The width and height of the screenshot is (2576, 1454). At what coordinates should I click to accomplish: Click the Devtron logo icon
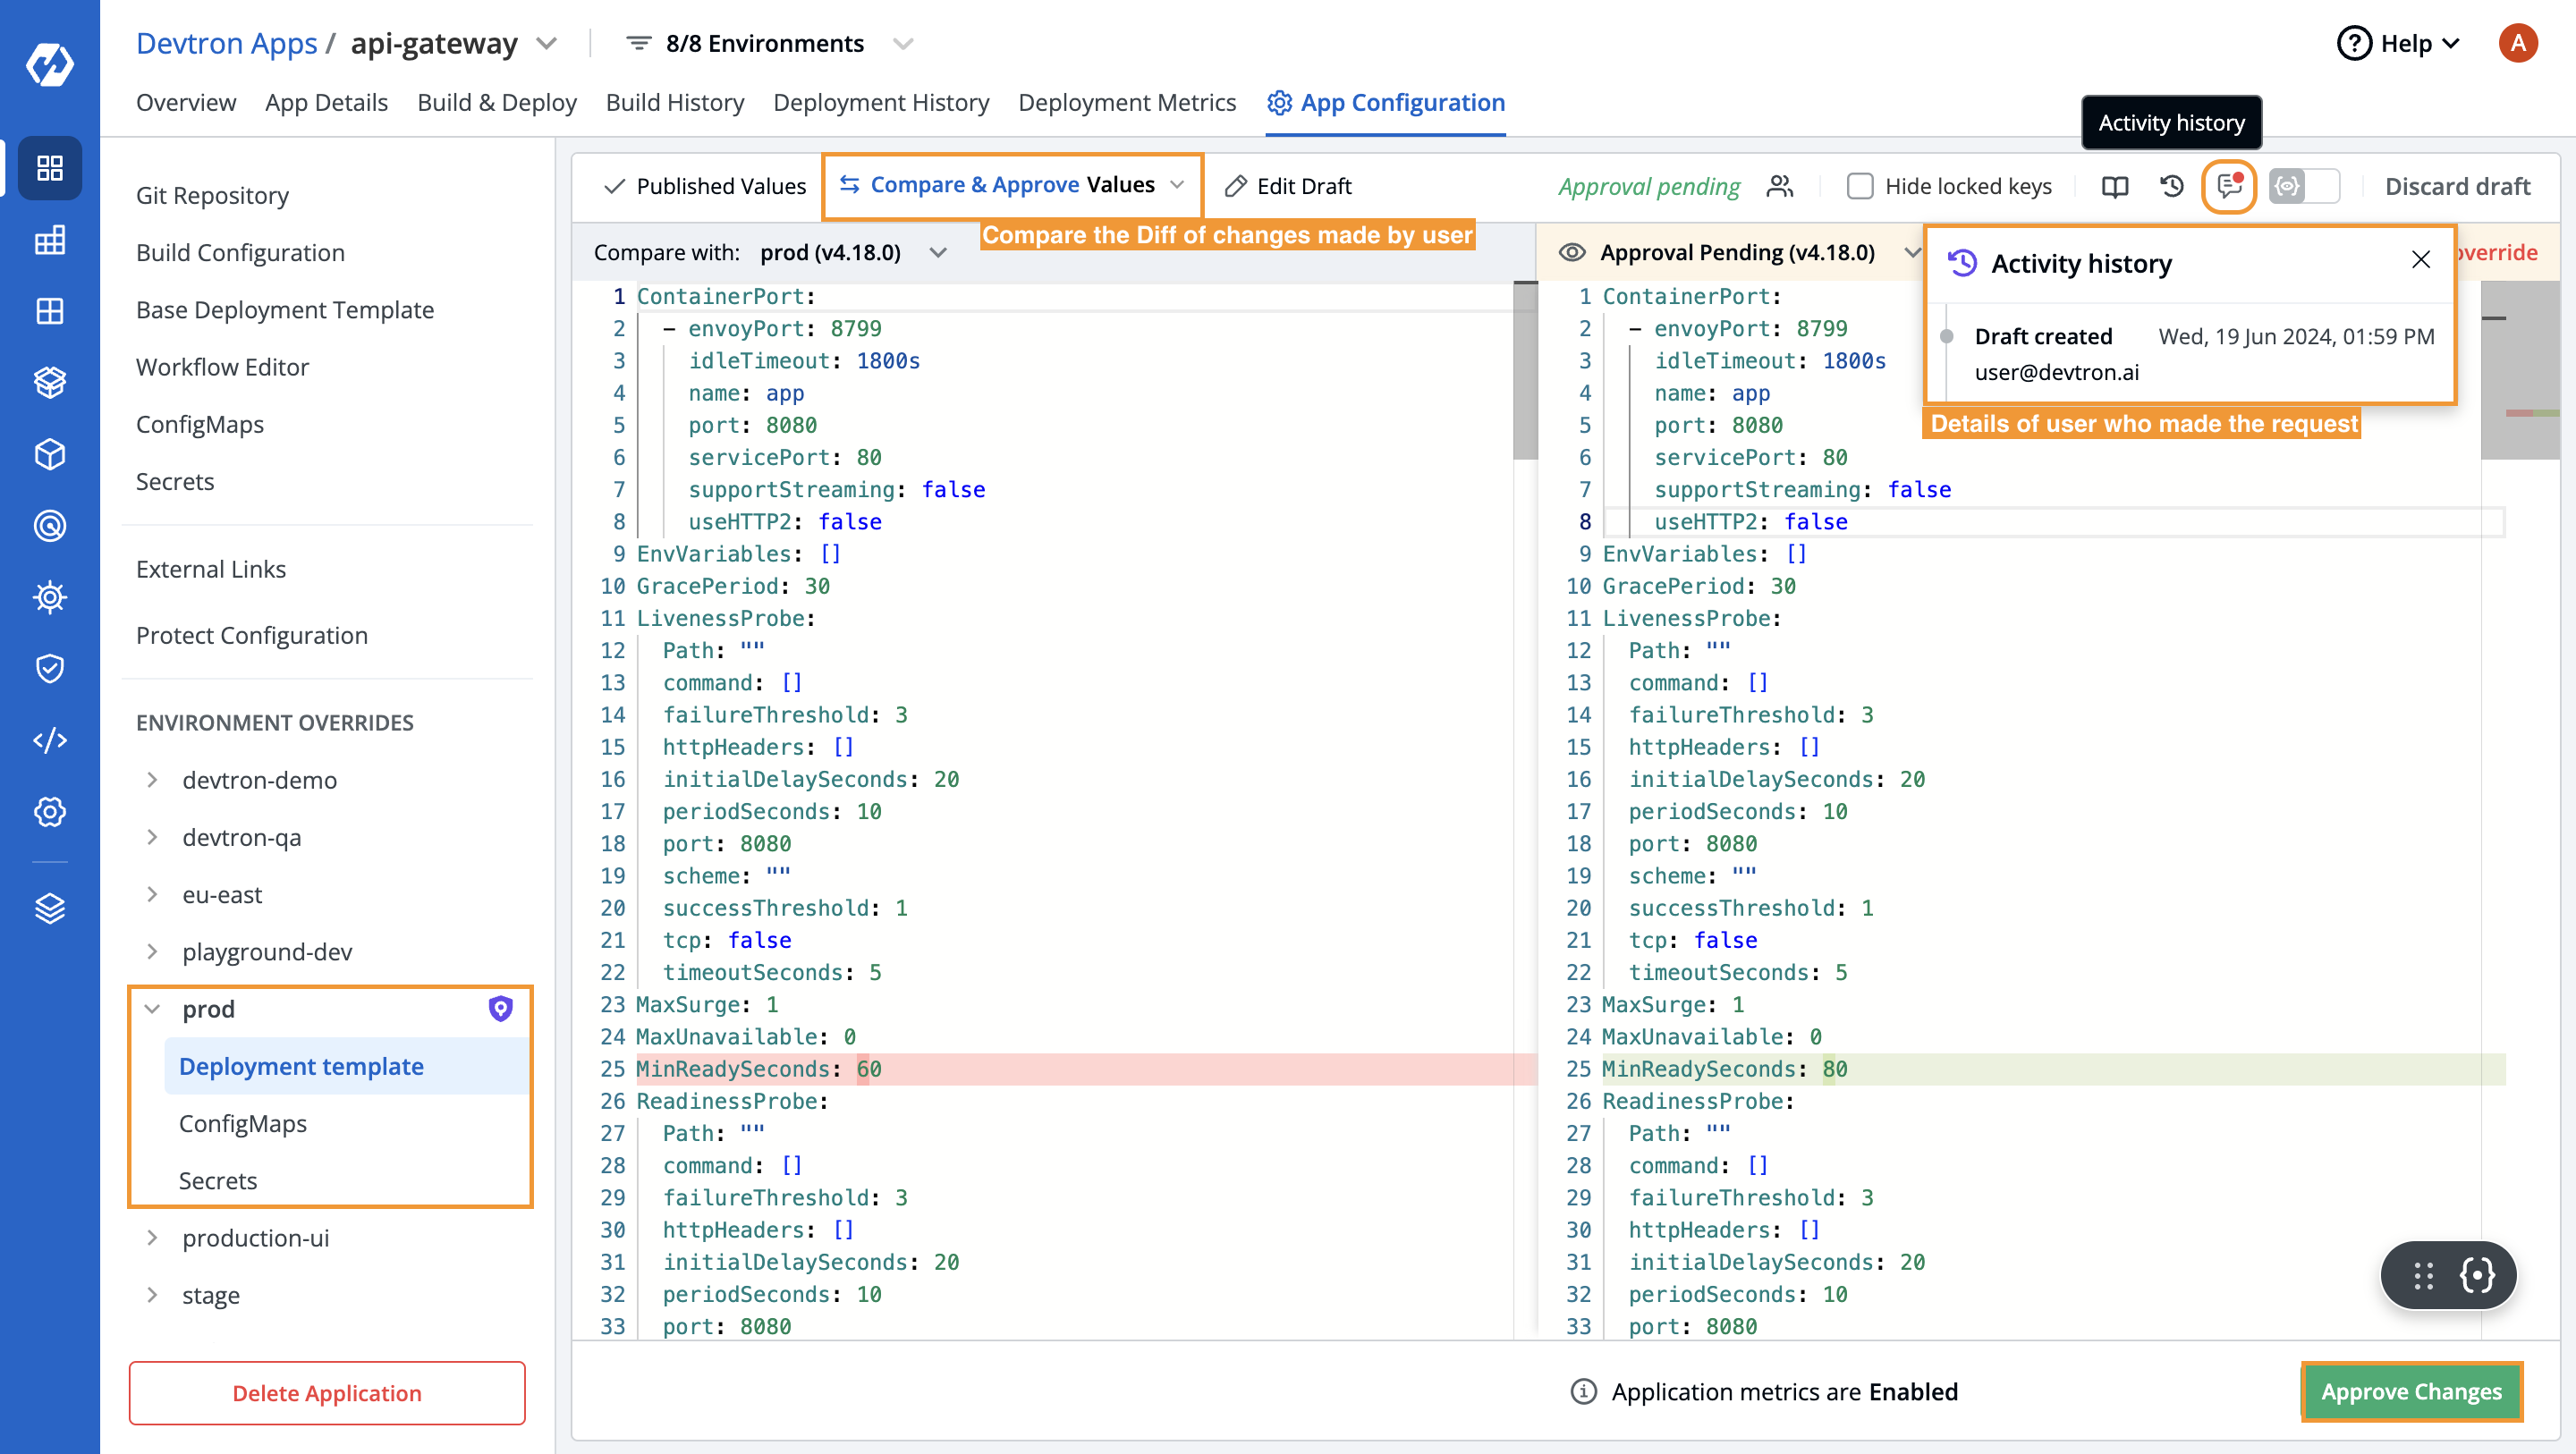(x=49, y=65)
